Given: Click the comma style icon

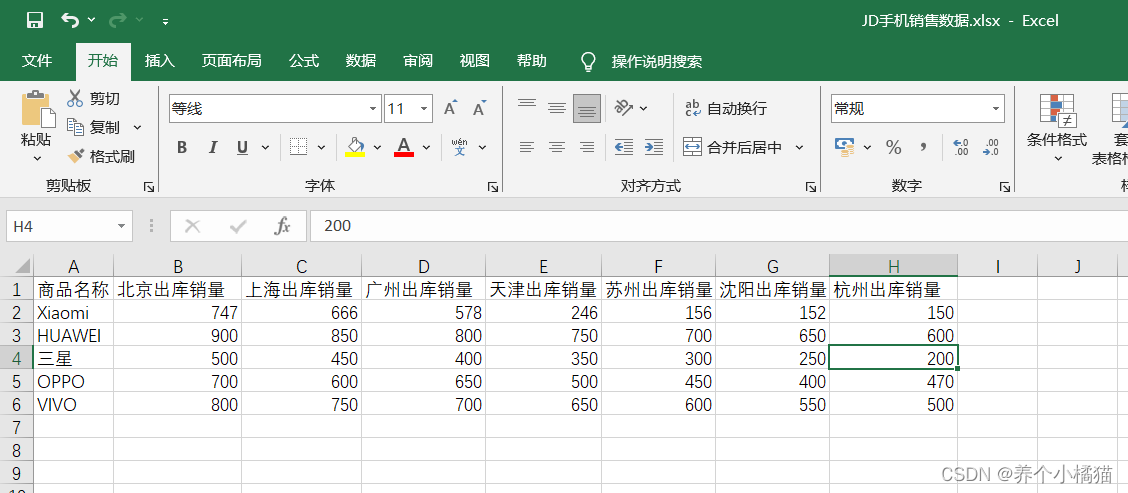Looking at the screenshot, I should click(924, 148).
